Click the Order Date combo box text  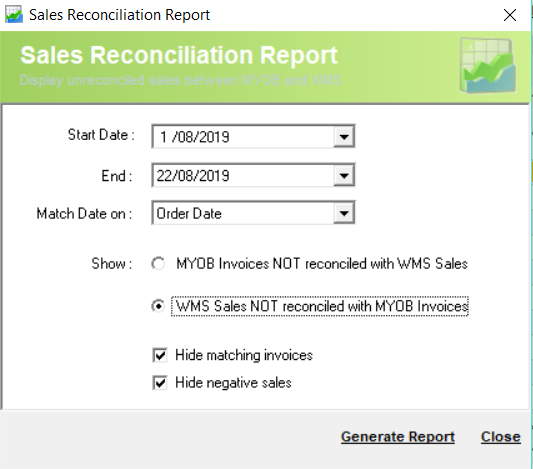[189, 214]
